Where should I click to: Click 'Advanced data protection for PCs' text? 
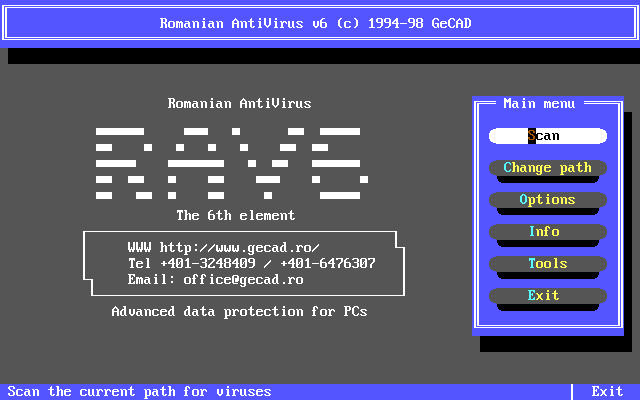239,312
